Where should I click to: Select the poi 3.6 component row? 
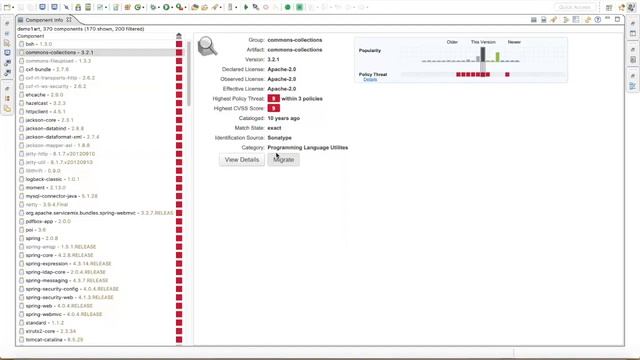[100, 230]
